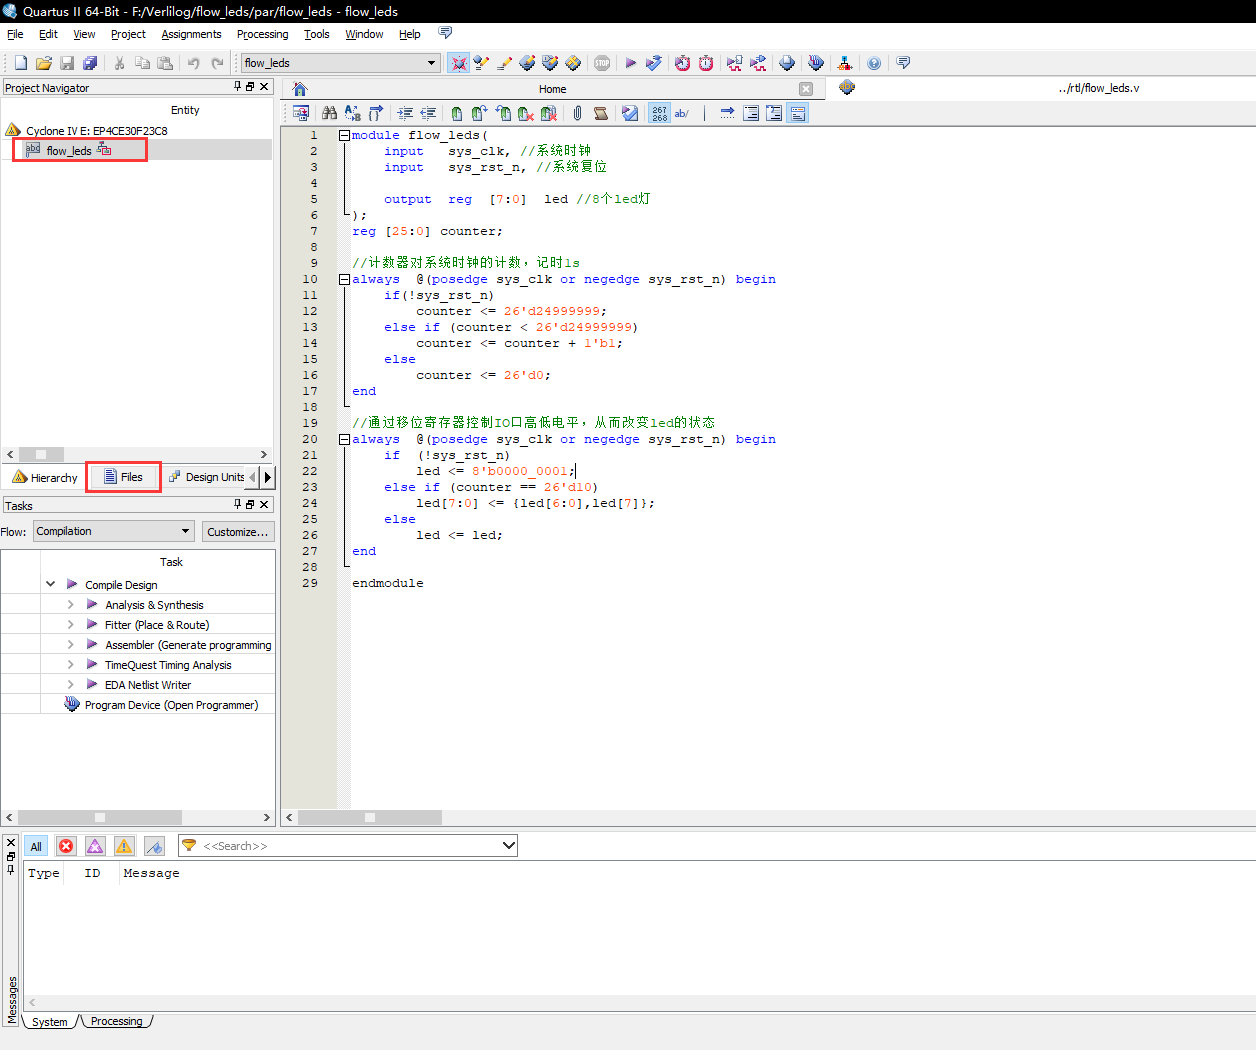Click the Insert File paperclip icon

click(x=577, y=113)
